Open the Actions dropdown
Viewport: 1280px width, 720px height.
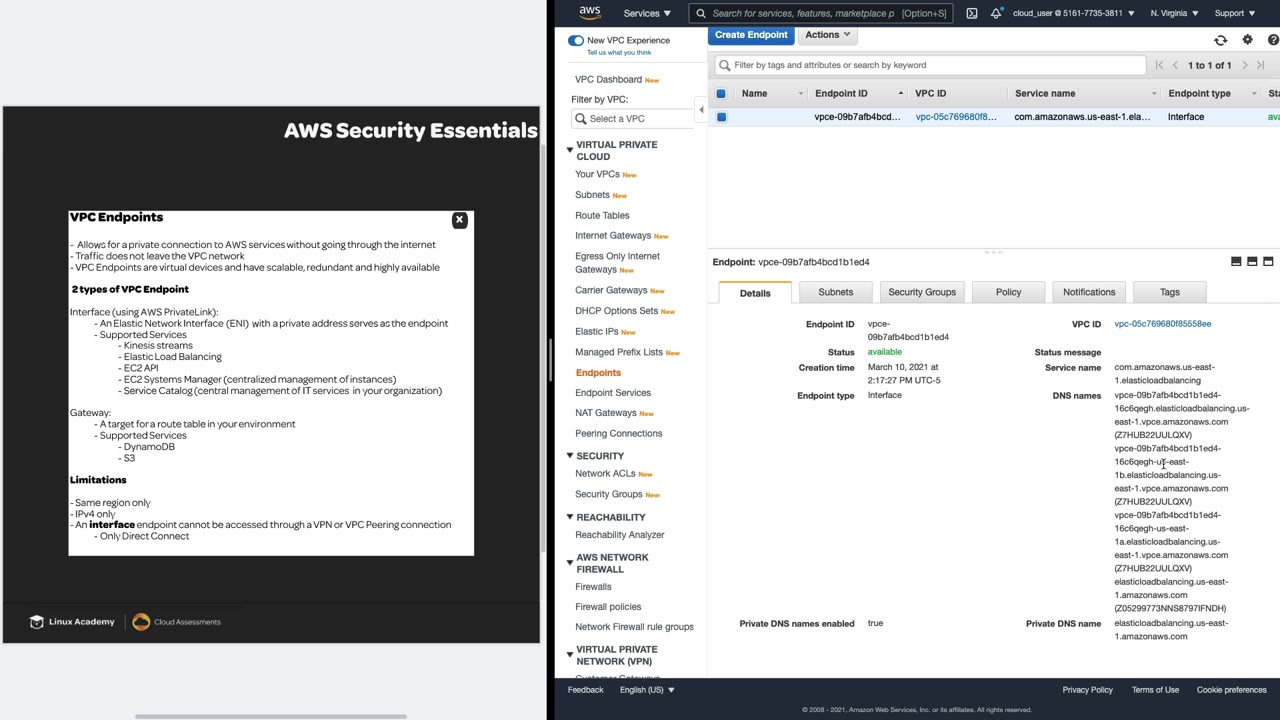pos(827,35)
